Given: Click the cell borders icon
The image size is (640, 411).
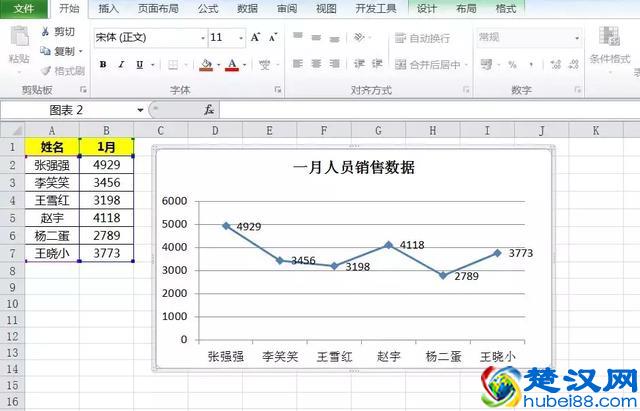Looking at the screenshot, I should pyautogui.click(x=173, y=64).
